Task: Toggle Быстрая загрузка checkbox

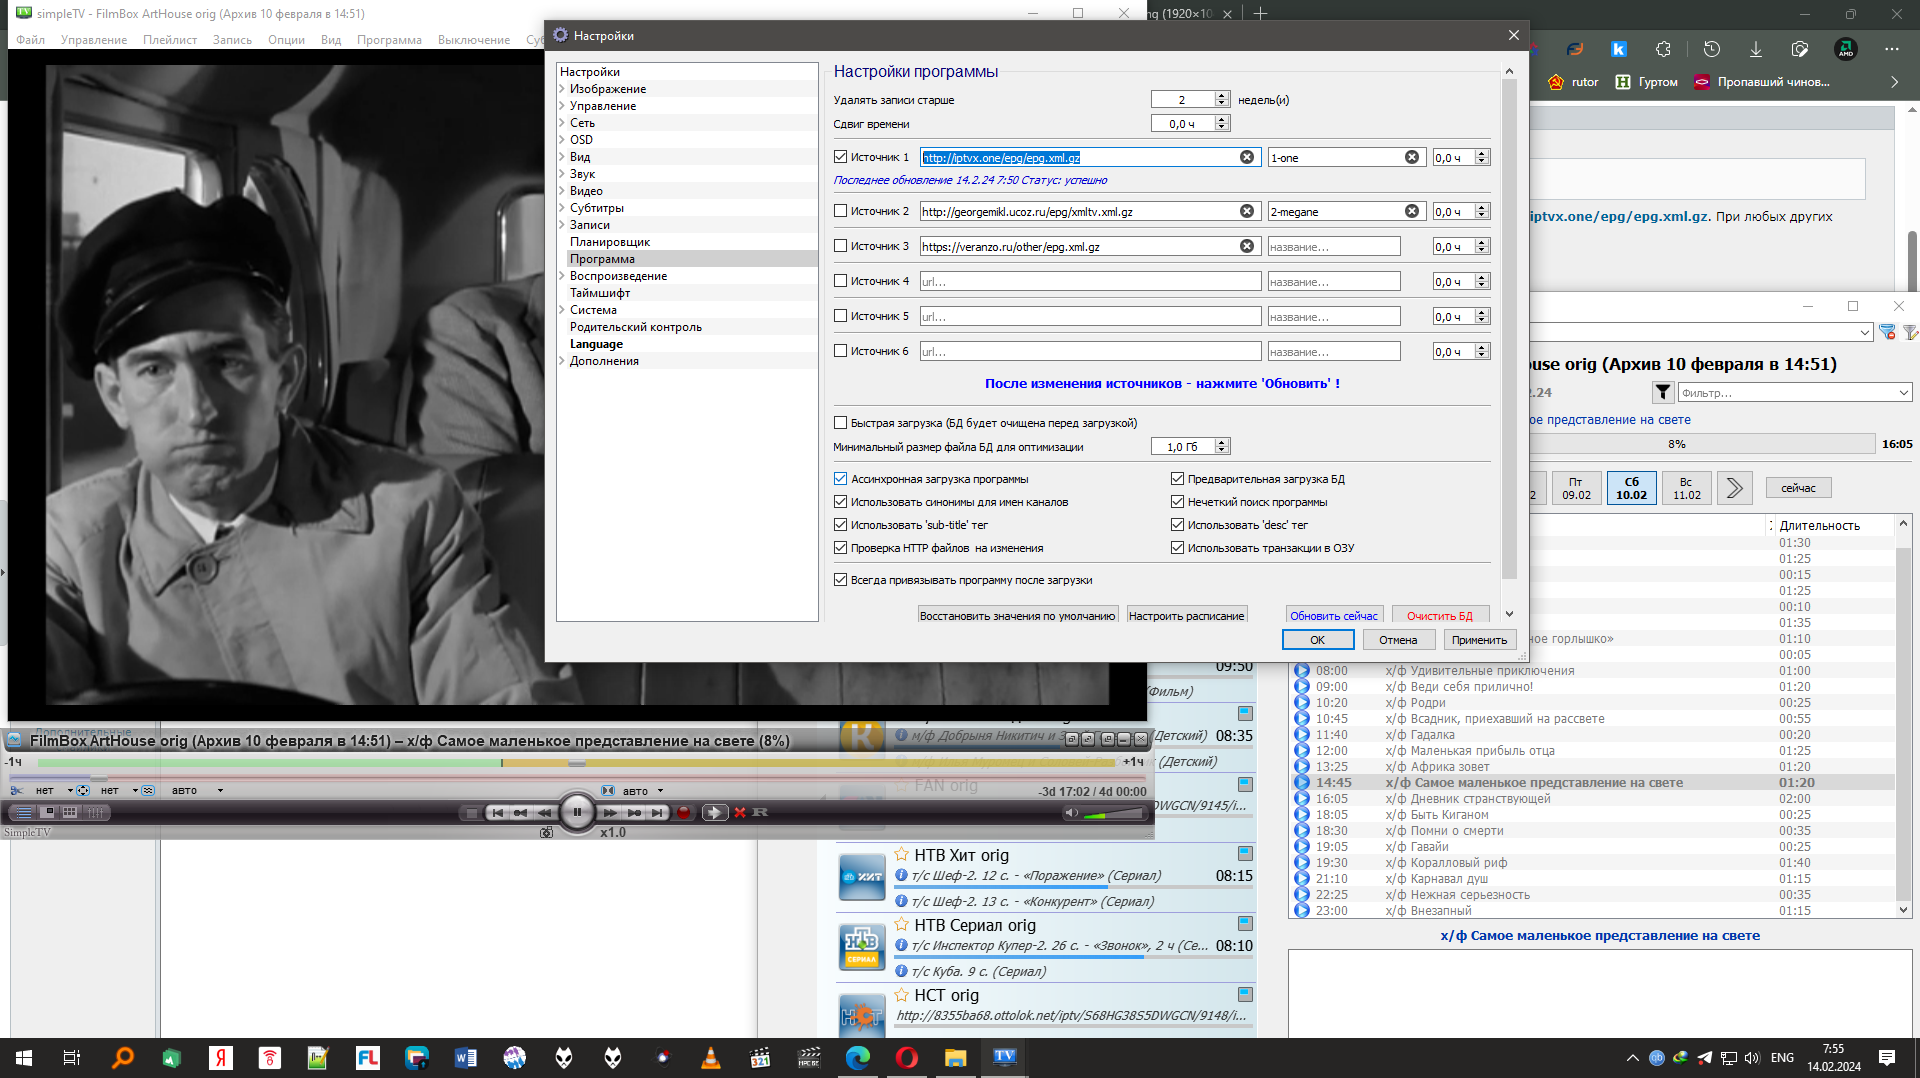Action: click(x=841, y=423)
